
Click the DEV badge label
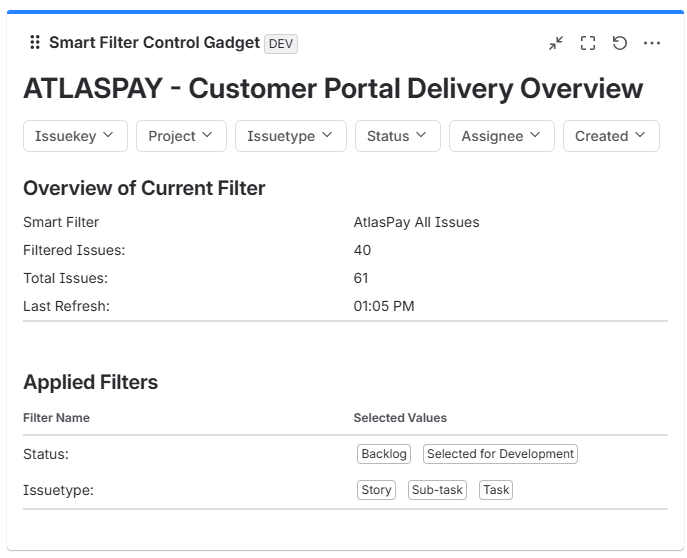[x=281, y=44]
